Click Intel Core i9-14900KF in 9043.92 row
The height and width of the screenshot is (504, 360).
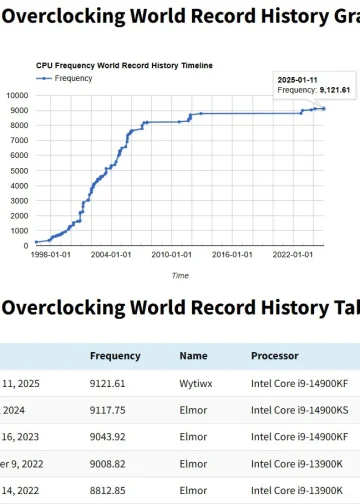tap(300, 437)
